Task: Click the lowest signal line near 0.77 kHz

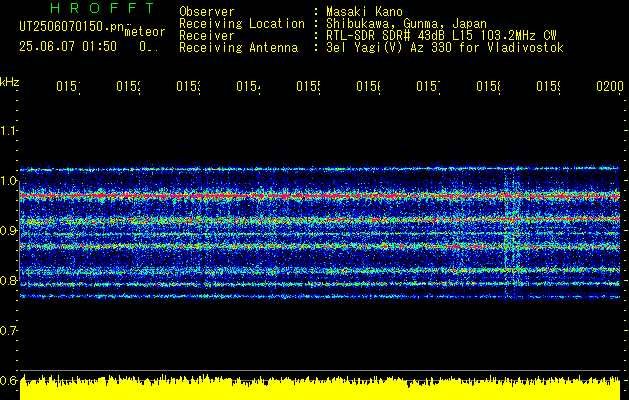Action: (x=320, y=296)
